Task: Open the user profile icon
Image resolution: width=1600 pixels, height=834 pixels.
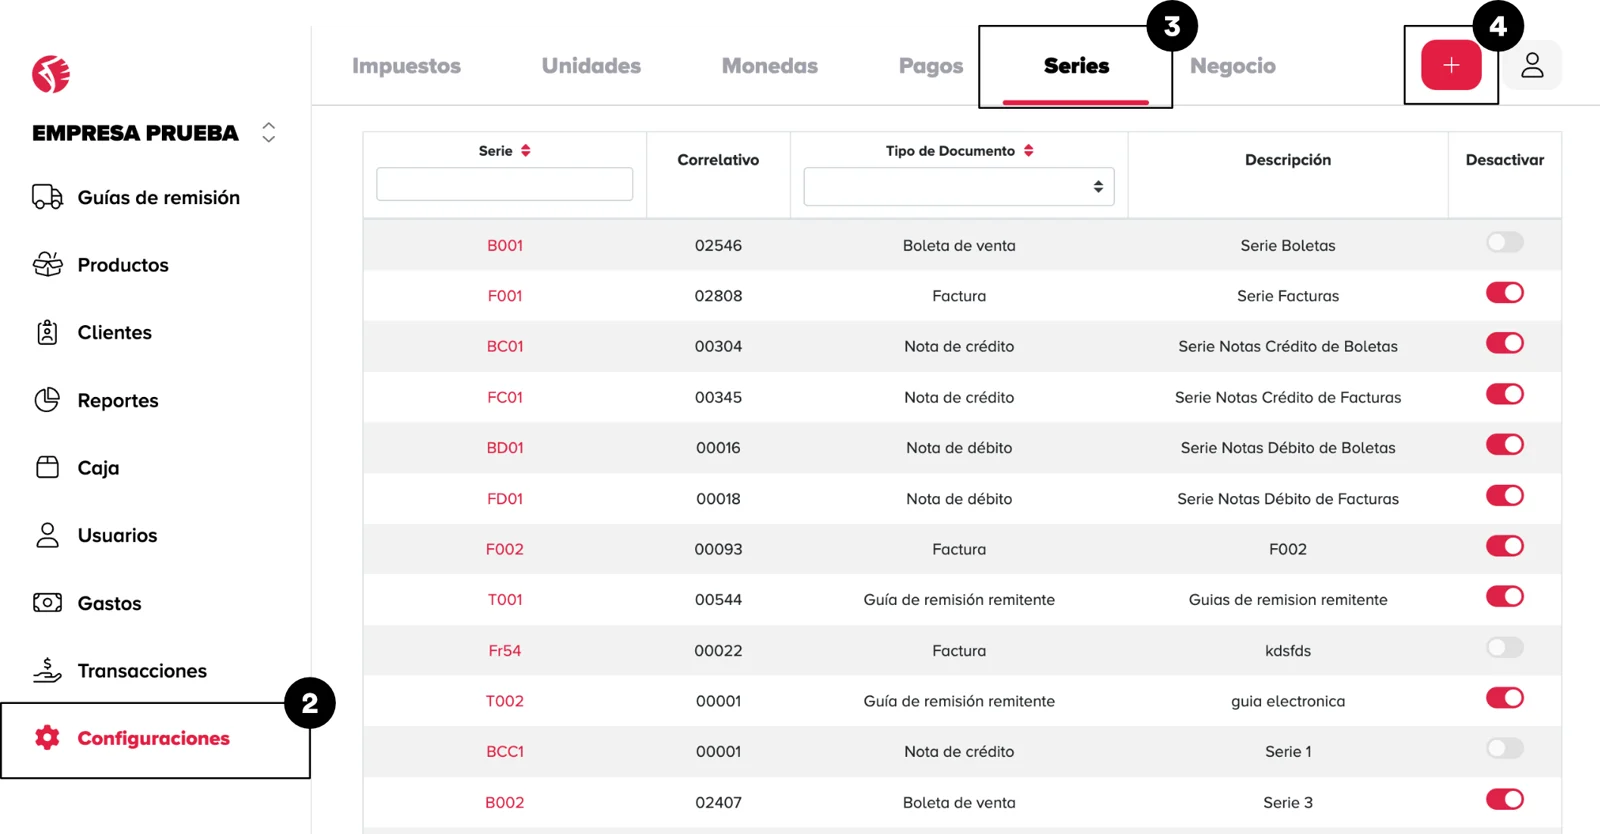Action: tap(1532, 66)
